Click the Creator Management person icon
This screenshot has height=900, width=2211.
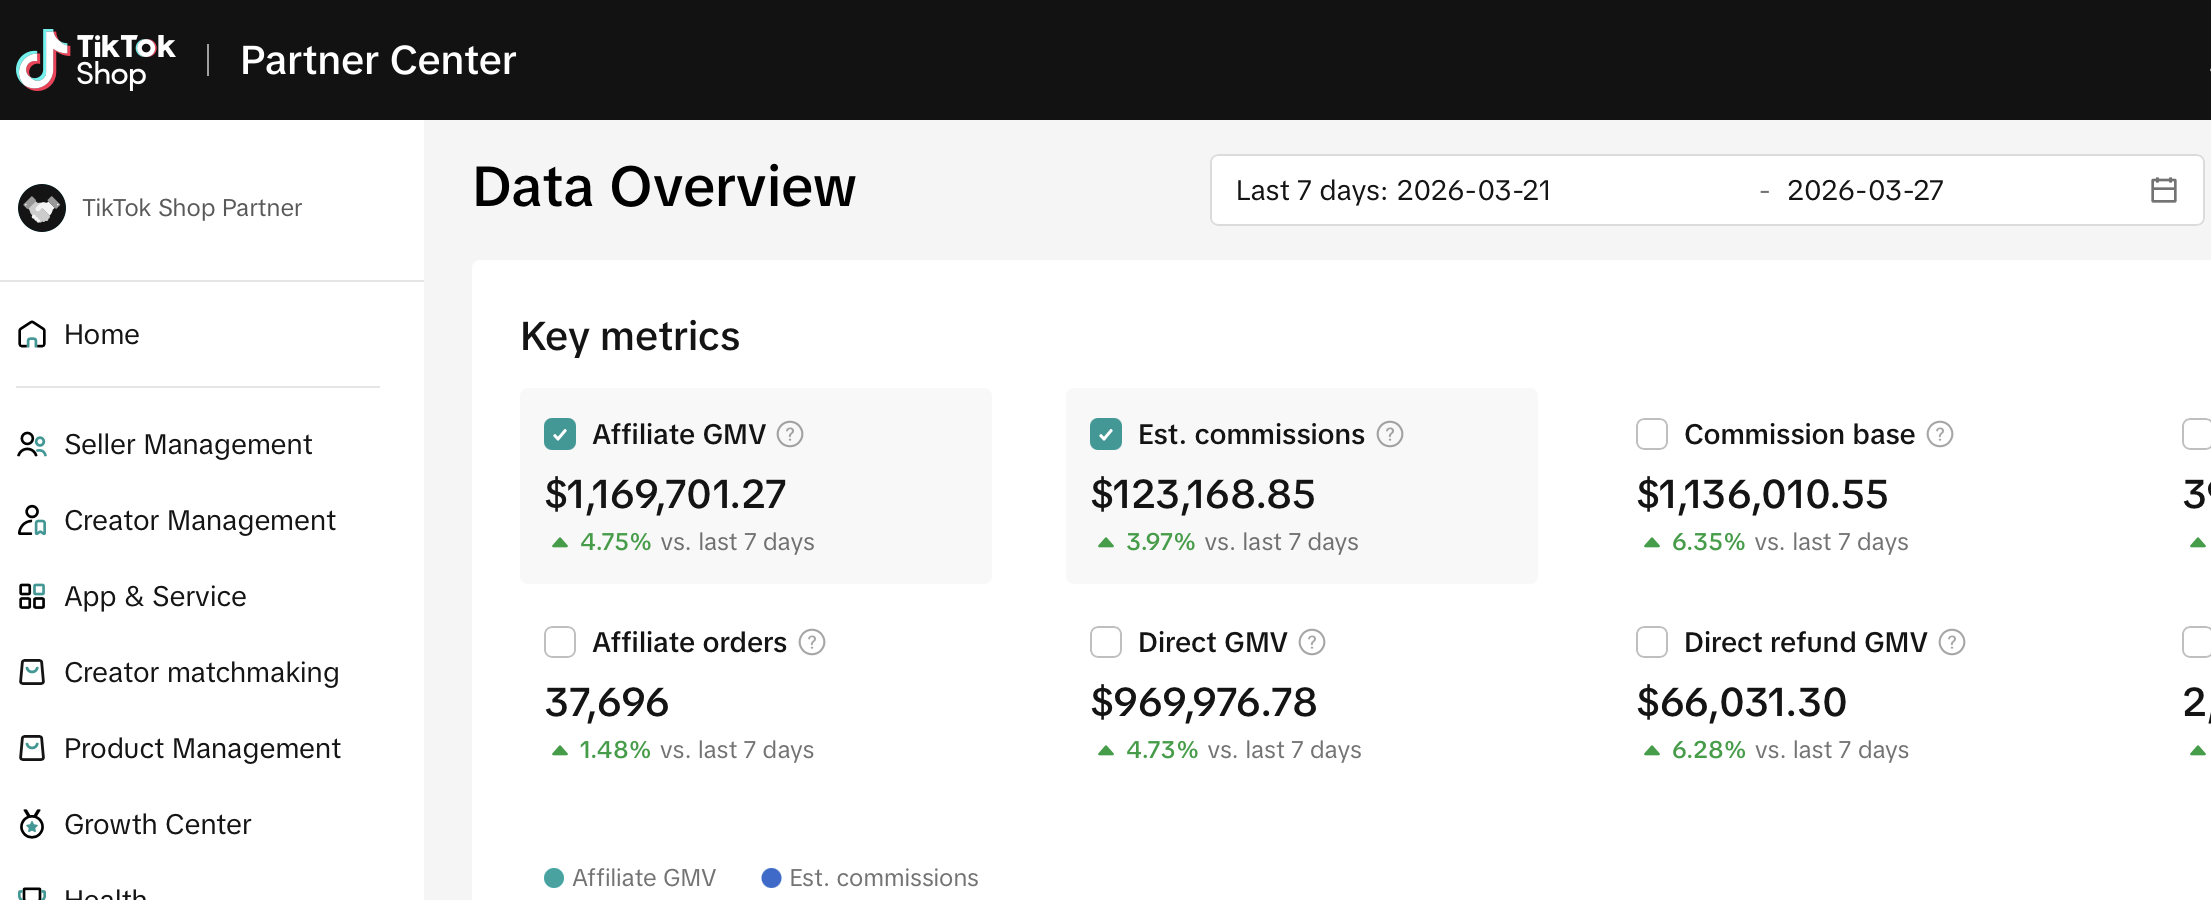click(x=32, y=520)
